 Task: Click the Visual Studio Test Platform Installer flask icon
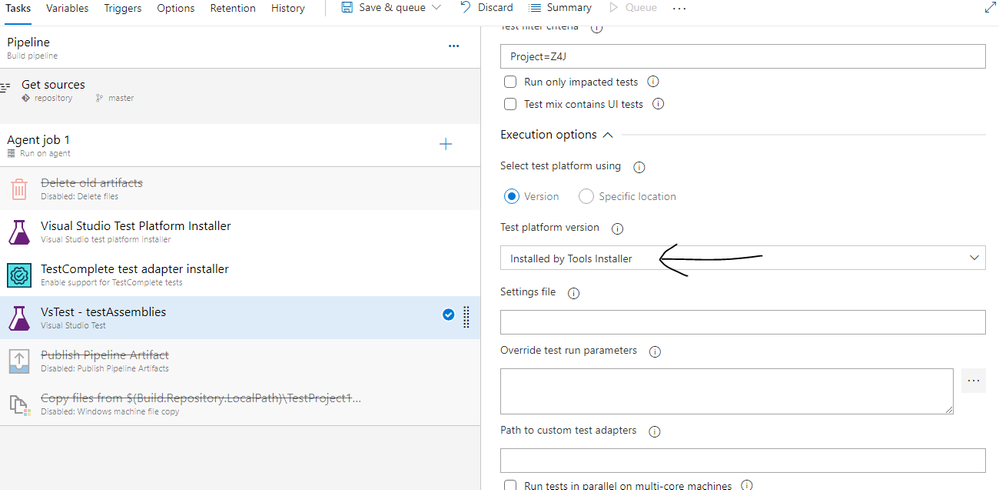click(x=20, y=232)
